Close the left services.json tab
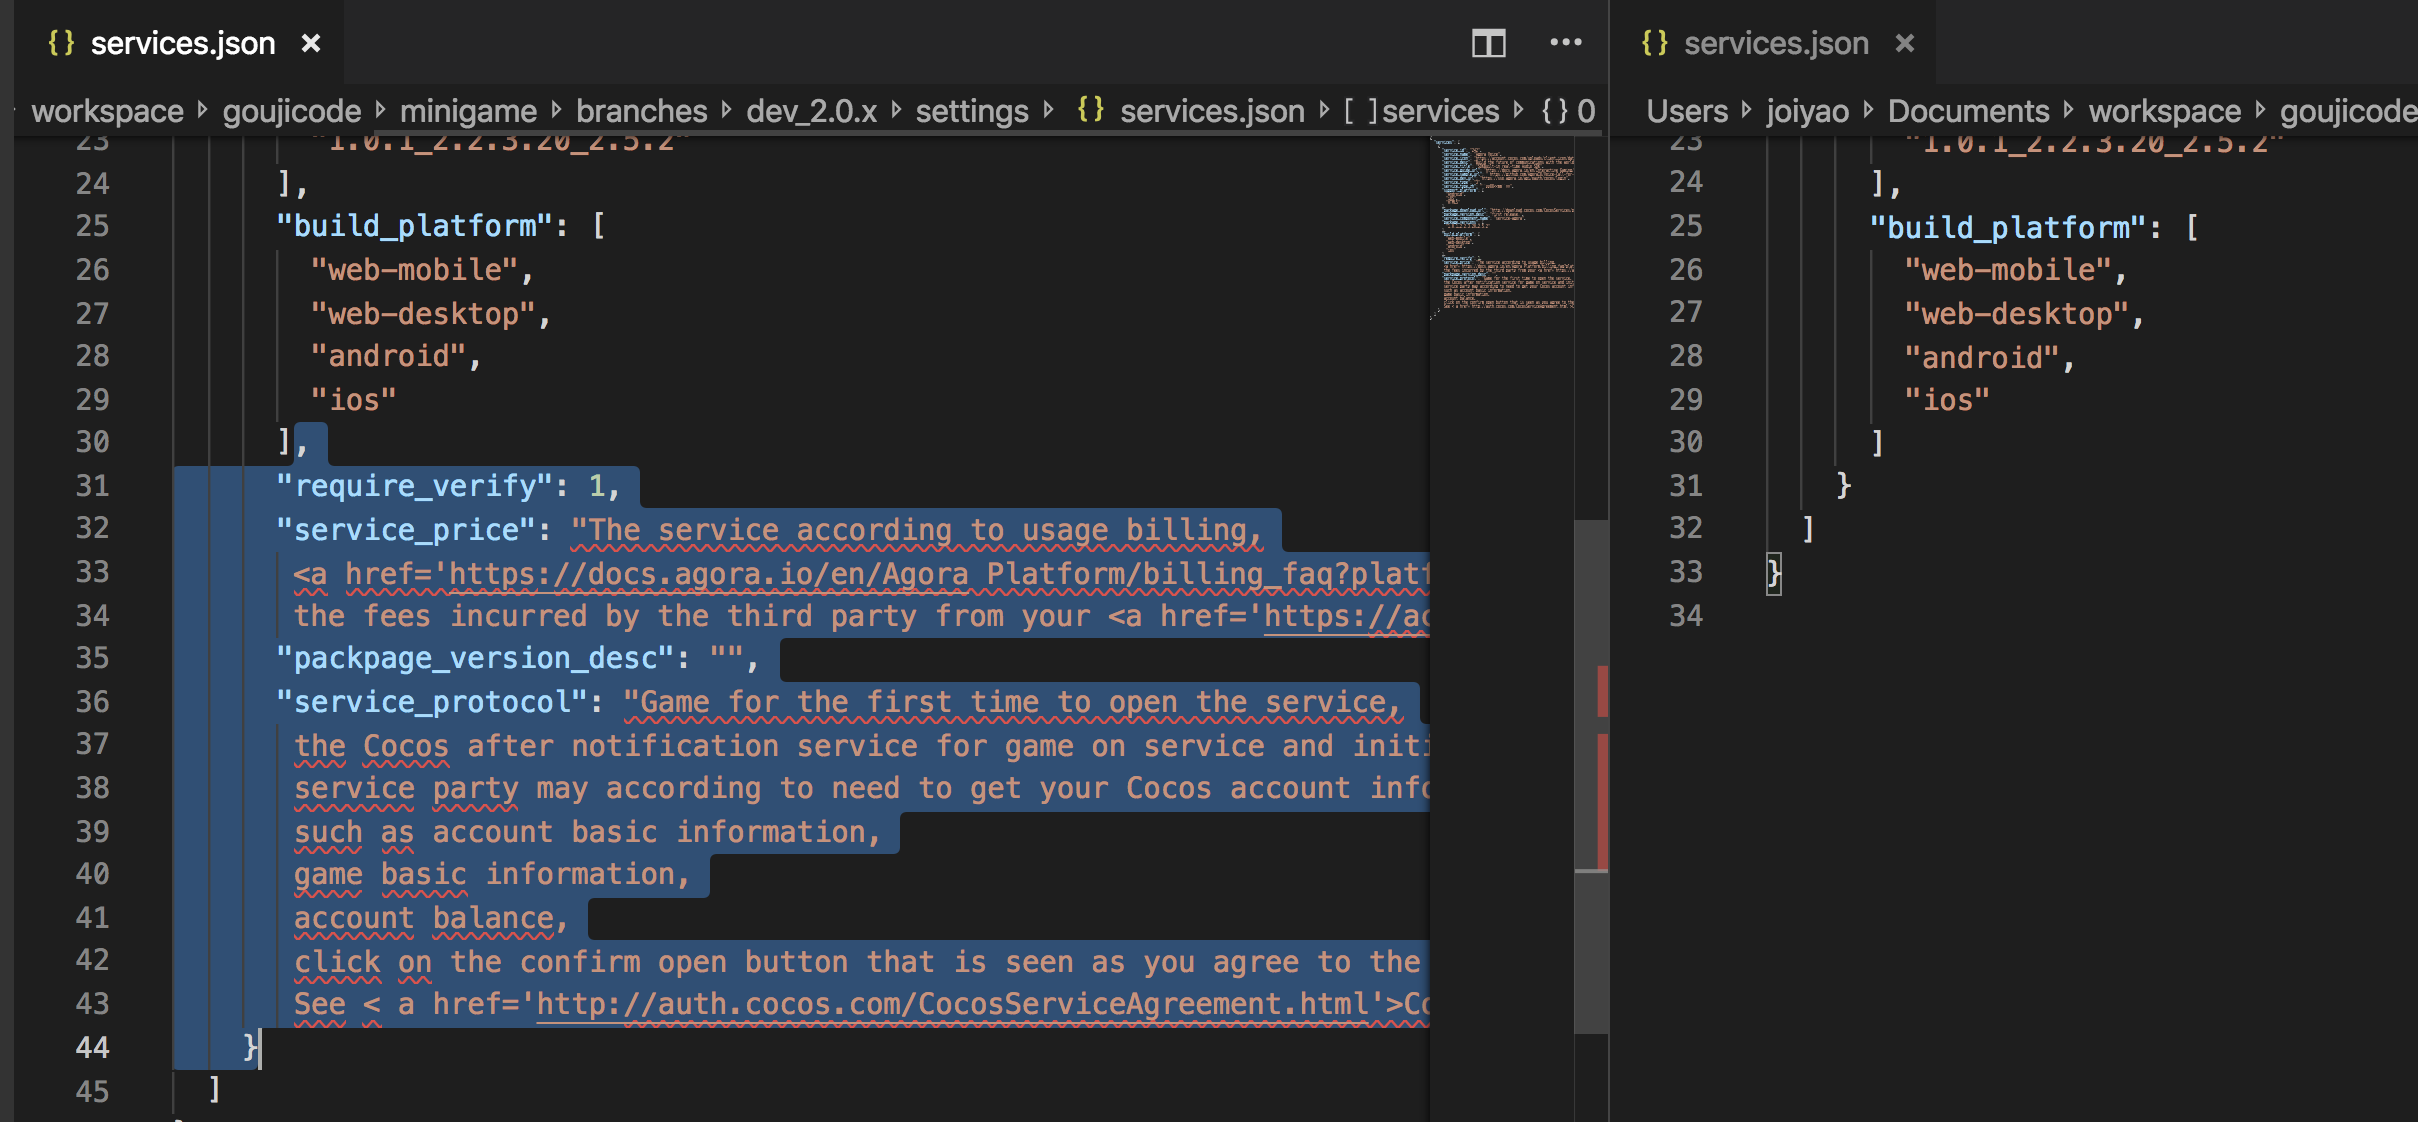 311,43
